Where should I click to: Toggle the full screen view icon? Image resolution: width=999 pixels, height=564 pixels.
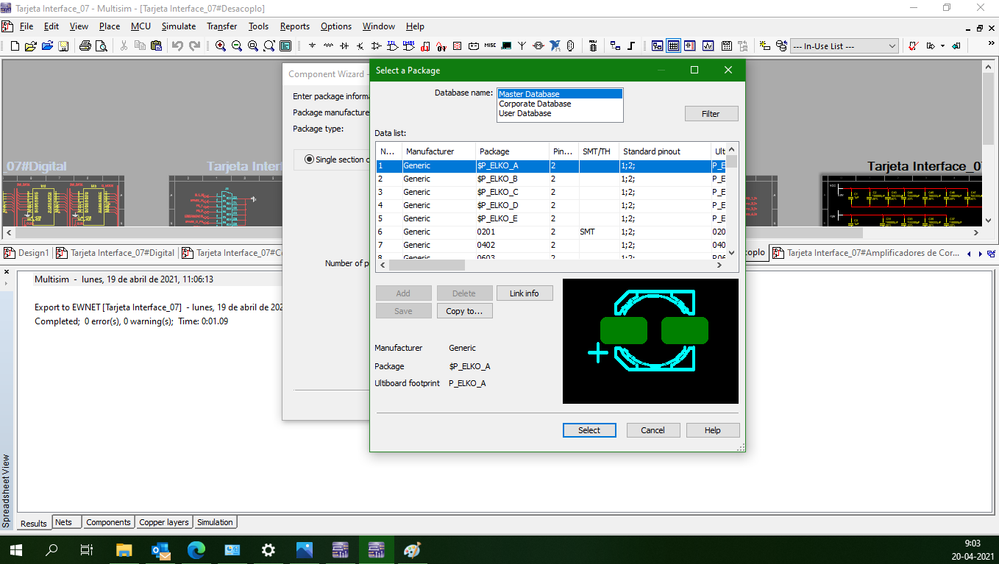(x=285, y=46)
